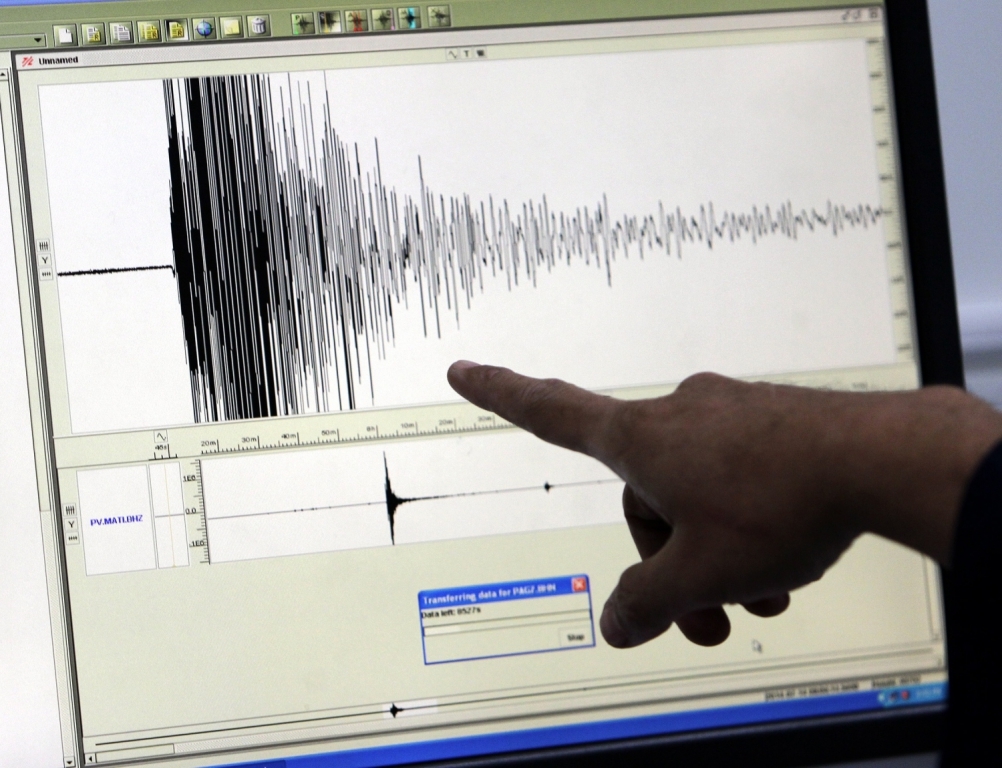Click the yellow sticky note toolbar icon
The image size is (1002, 768).
(x=231, y=28)
